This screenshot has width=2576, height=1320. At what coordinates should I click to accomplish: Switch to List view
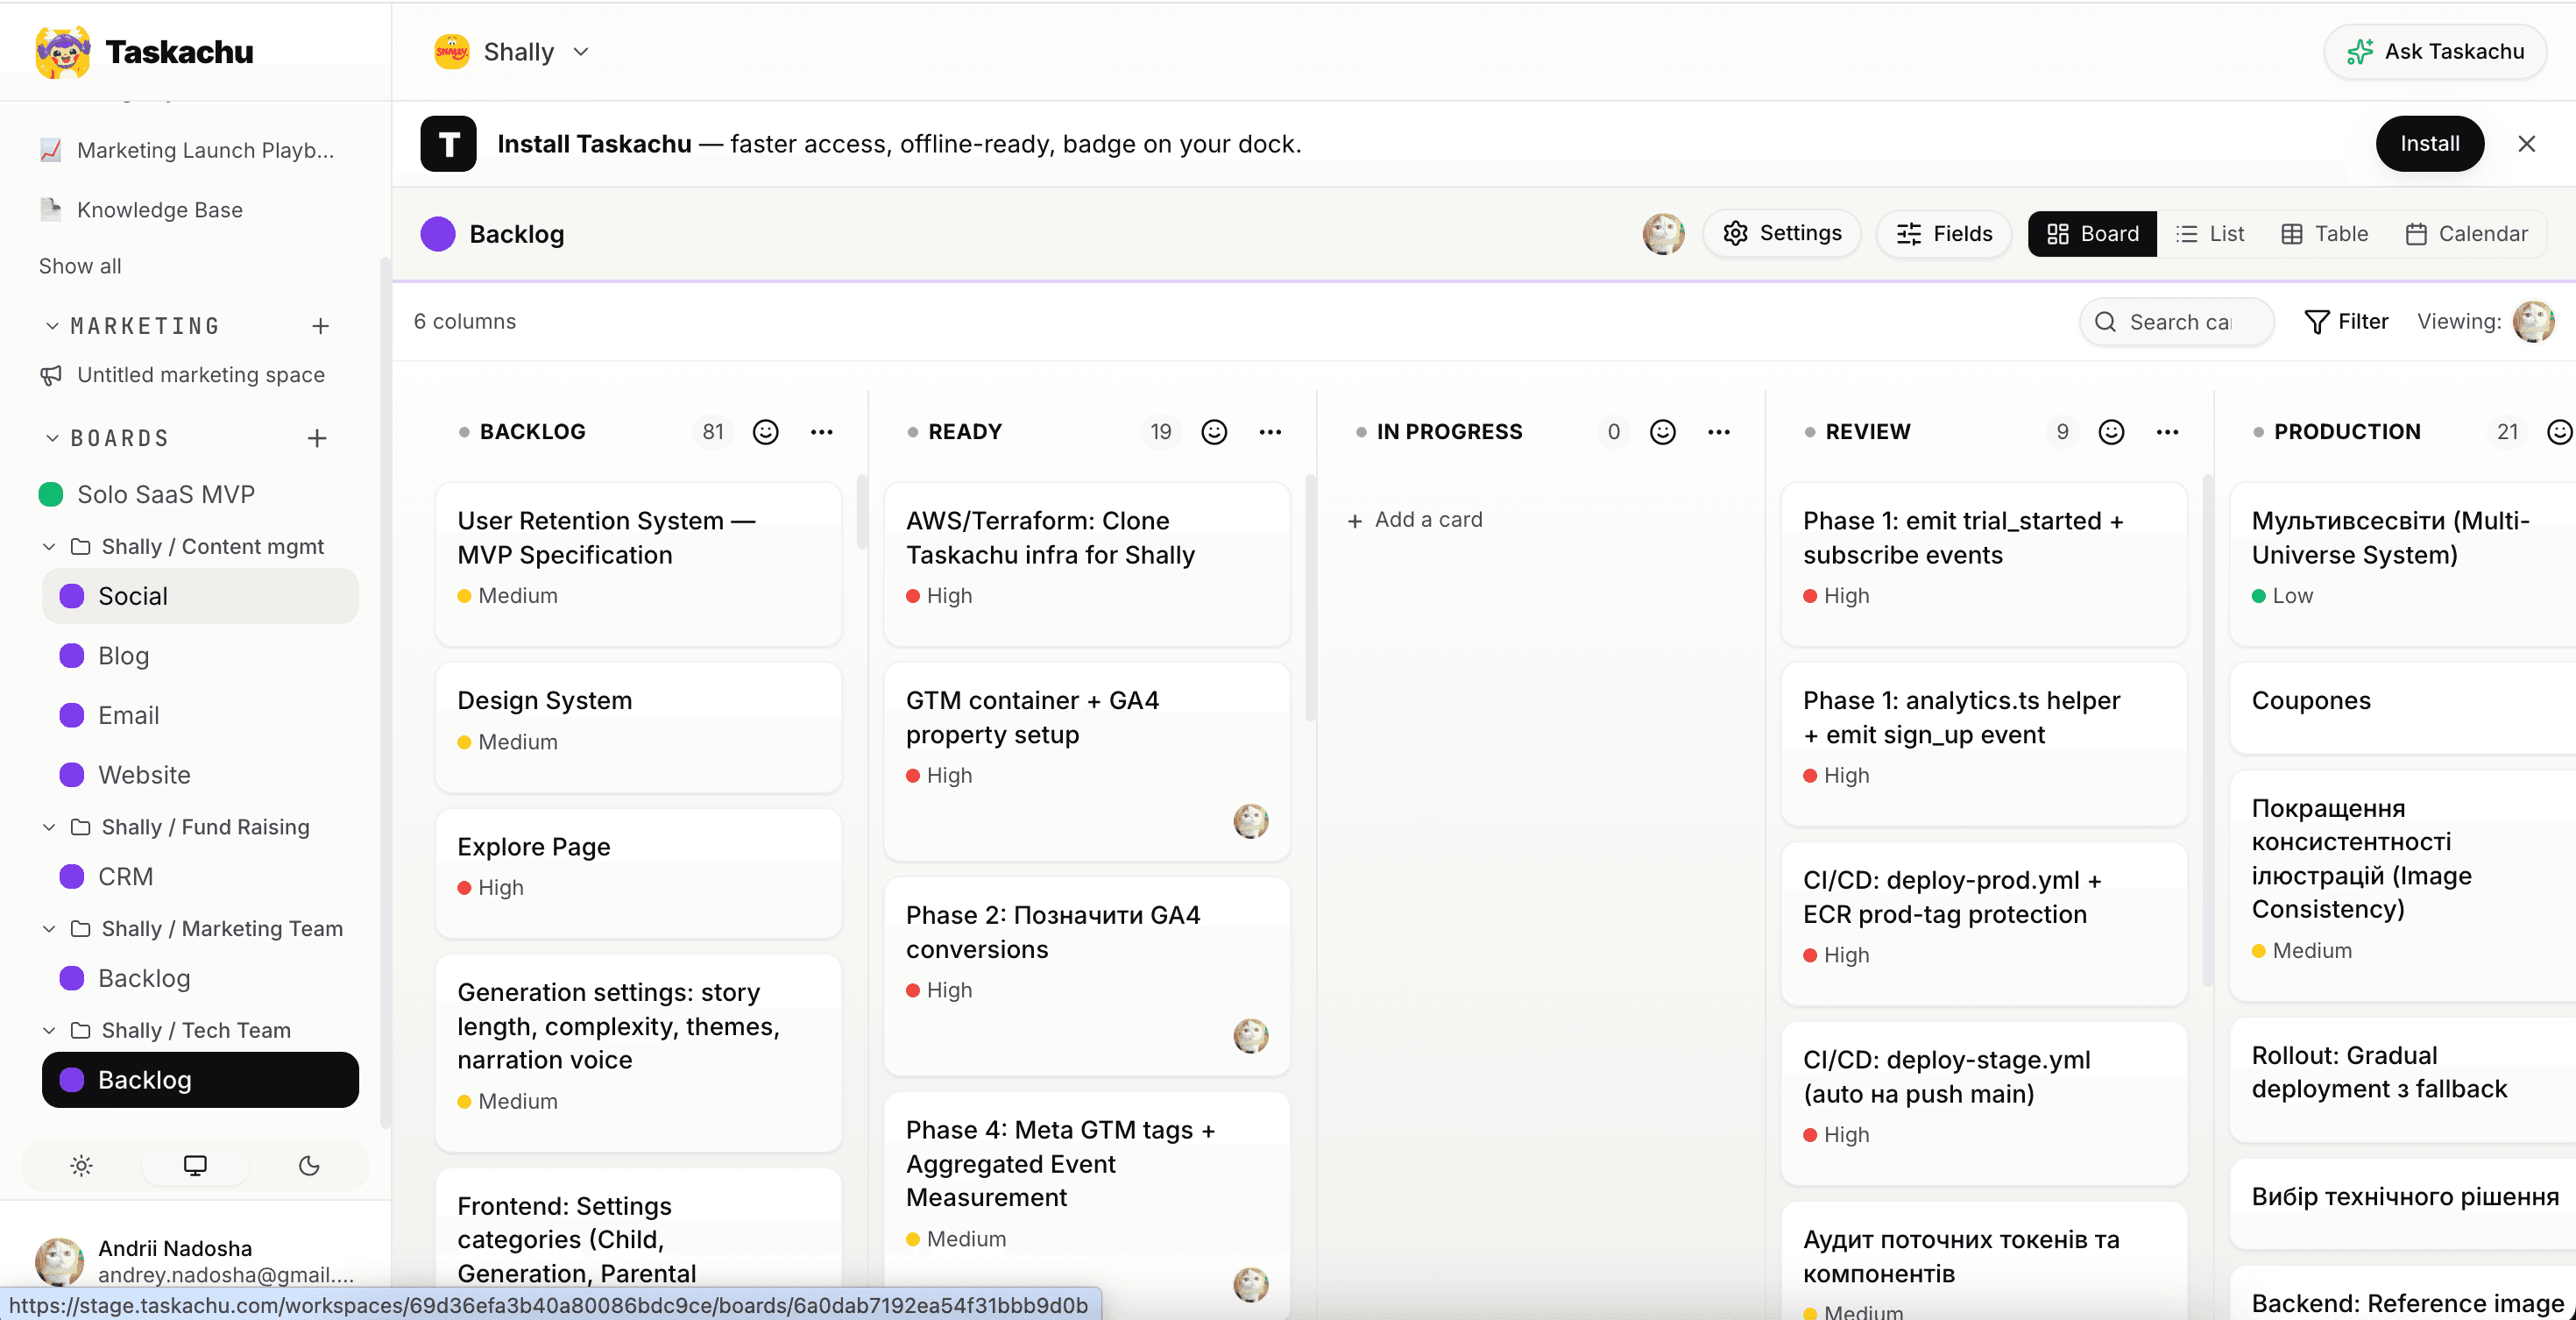coord(2210,234)
